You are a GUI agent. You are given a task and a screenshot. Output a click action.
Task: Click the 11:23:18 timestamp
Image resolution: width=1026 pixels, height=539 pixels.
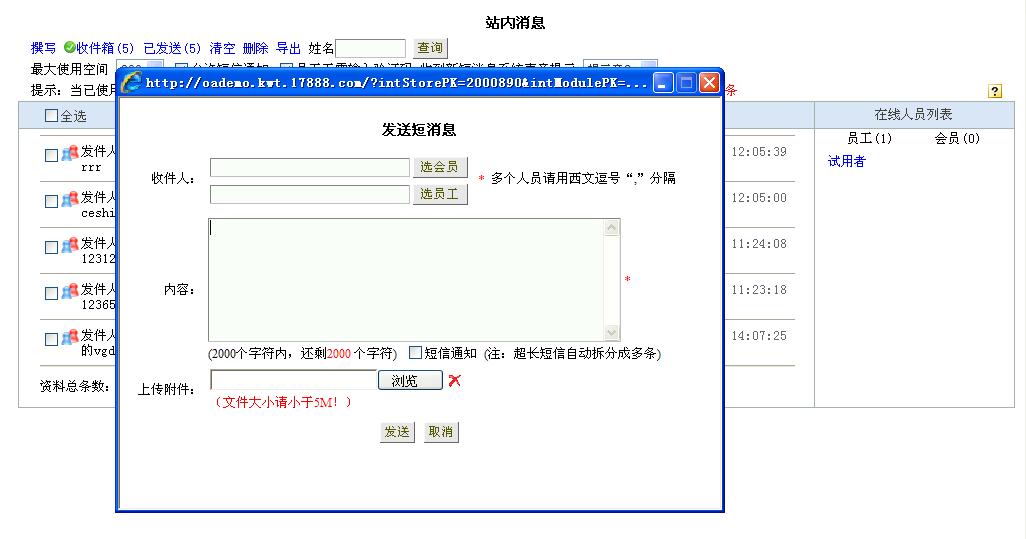point(759,289)
